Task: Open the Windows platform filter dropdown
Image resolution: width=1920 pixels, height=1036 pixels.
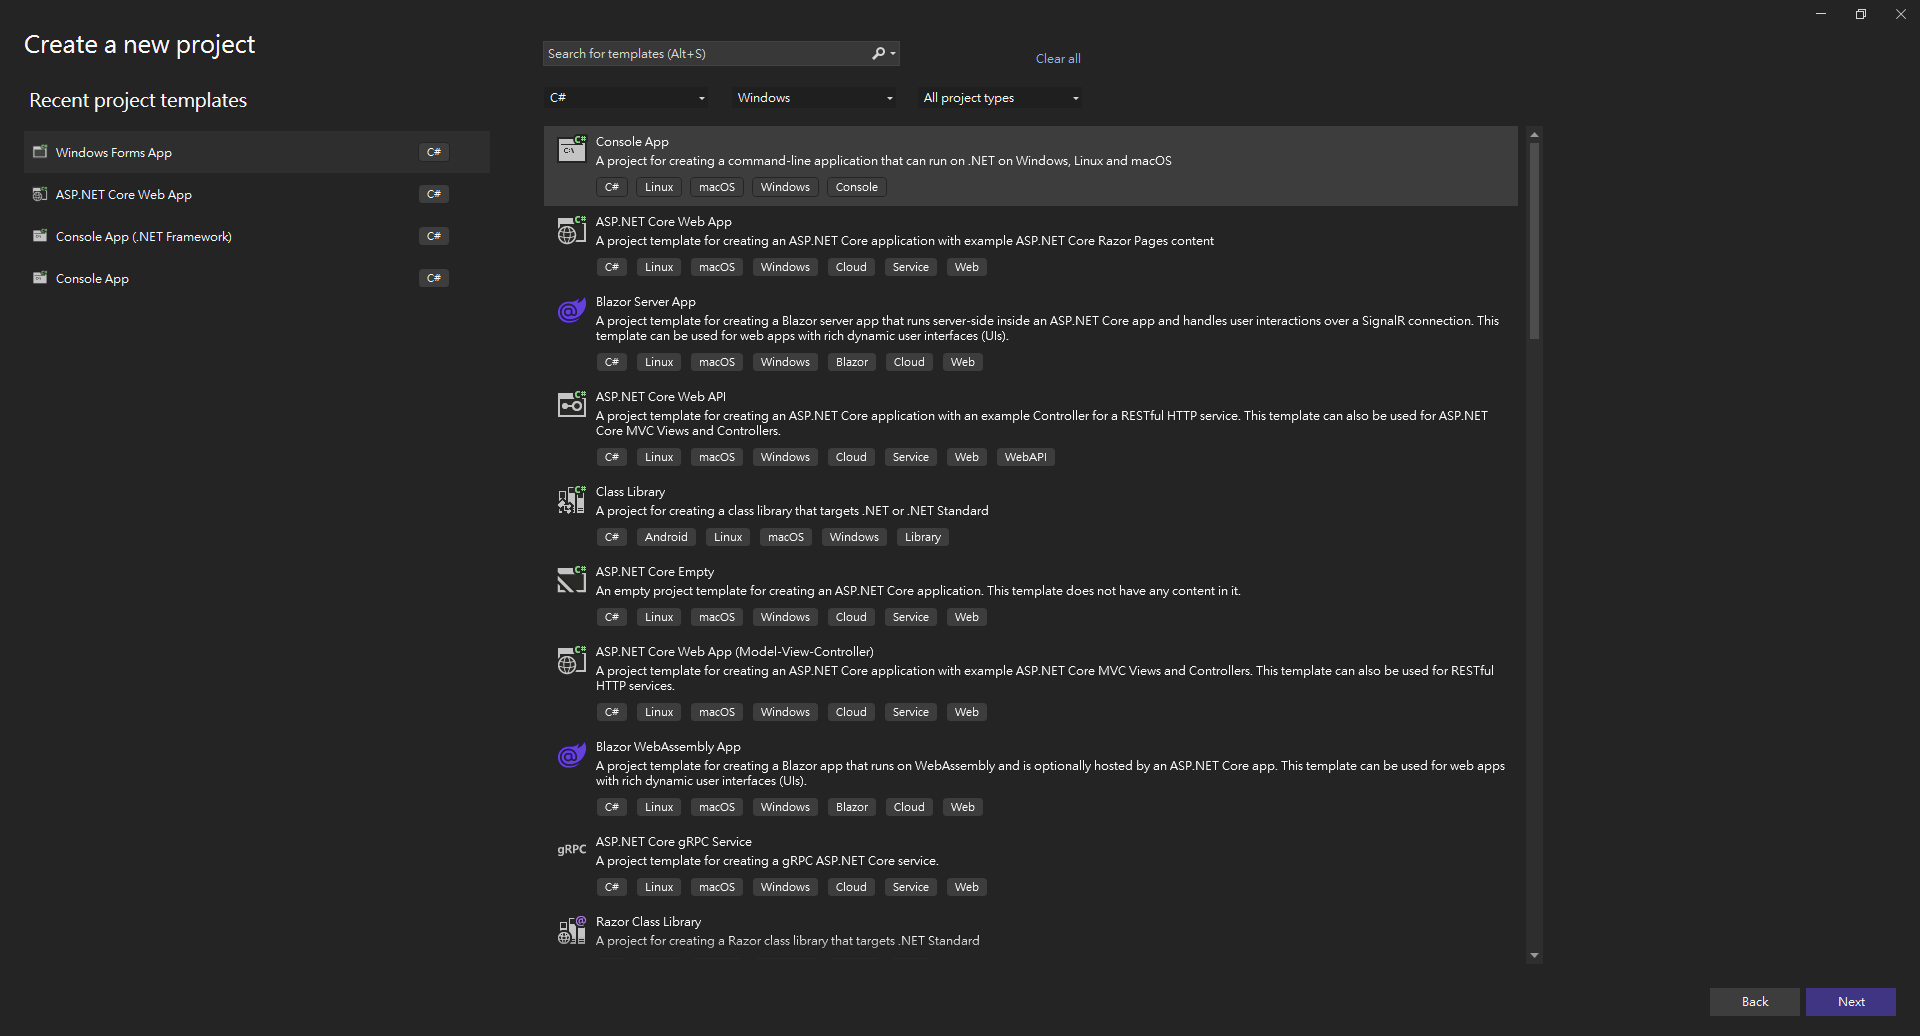Action: [x=814, y=98]
